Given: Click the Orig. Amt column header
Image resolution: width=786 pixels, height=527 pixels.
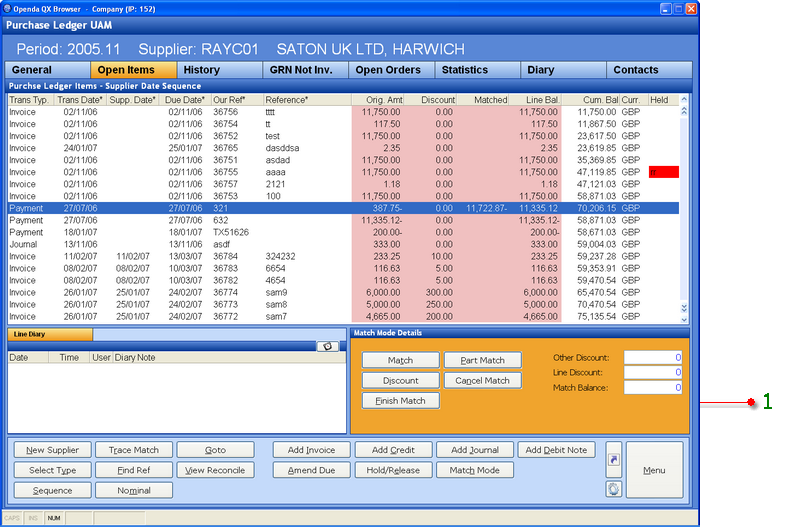Looking at the screenshot, I should click(378, 100).
